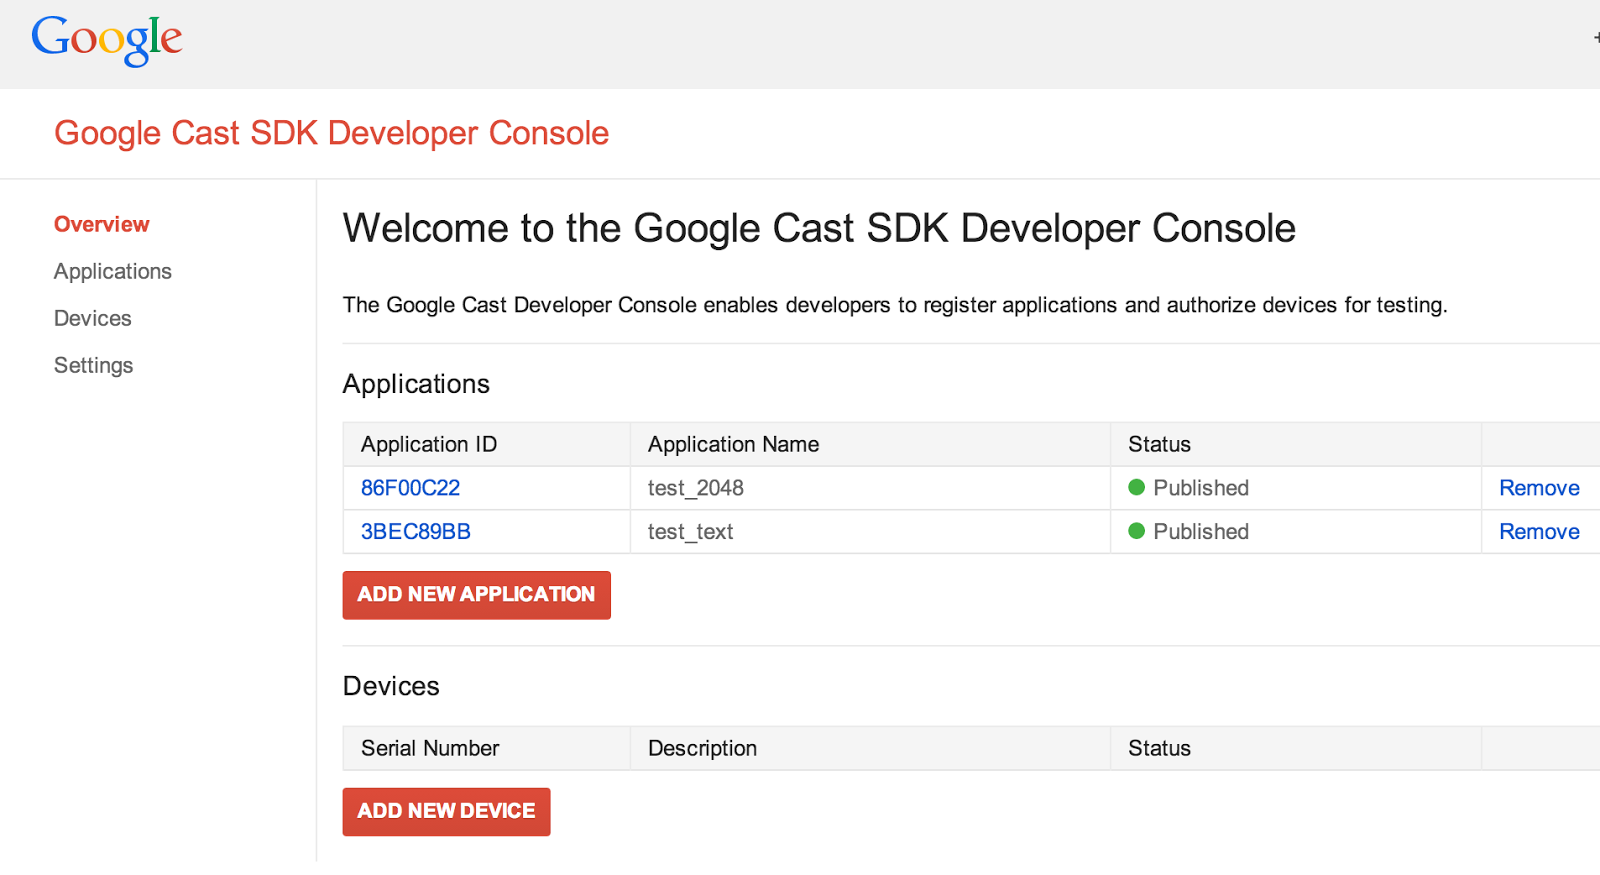Open the Google Cast SDK Developer Console title link
Viewport: 1600px width, 875px height.
coord(331,133)
